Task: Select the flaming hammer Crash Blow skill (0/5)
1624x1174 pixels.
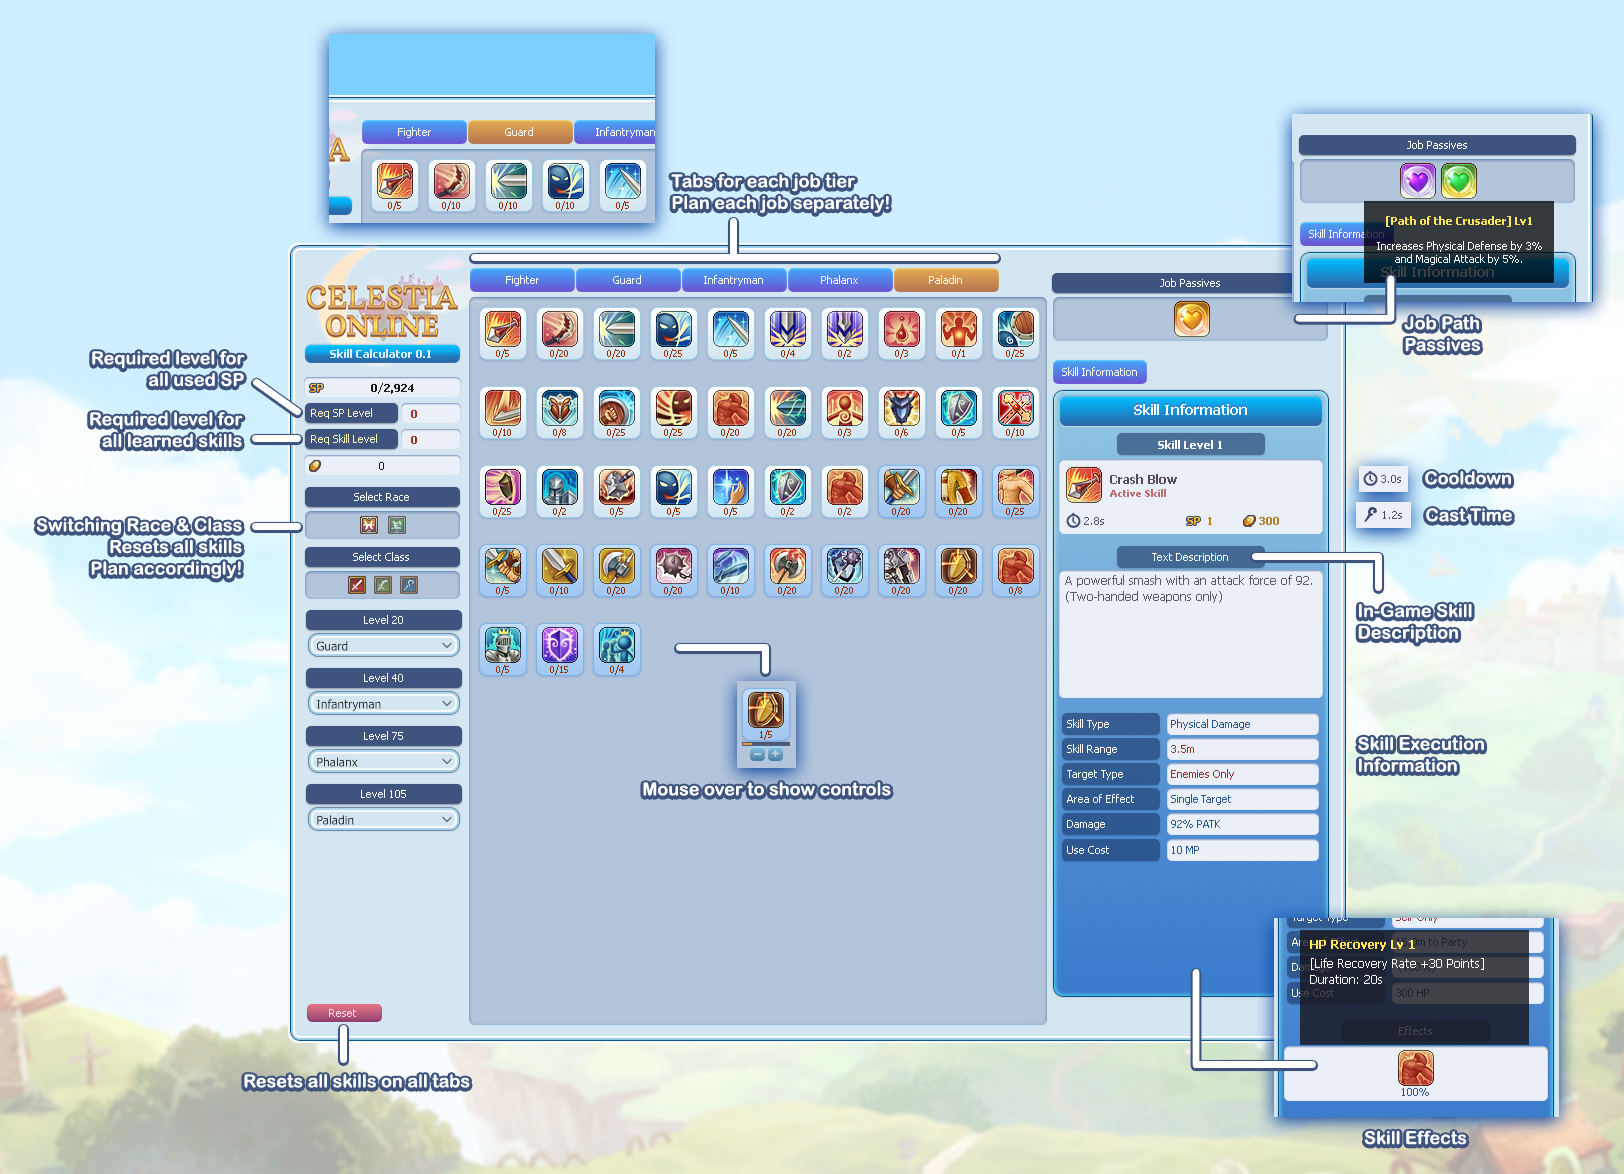Action: click(x=502, y=328)
